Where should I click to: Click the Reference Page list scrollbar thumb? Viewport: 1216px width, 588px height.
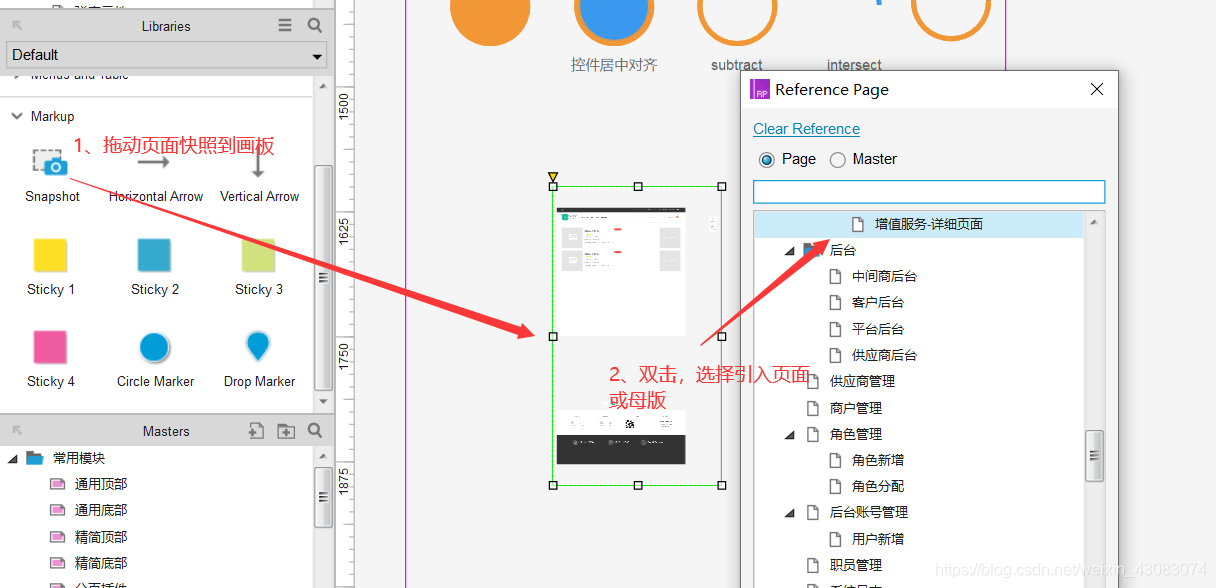(x=1094, y=456)
